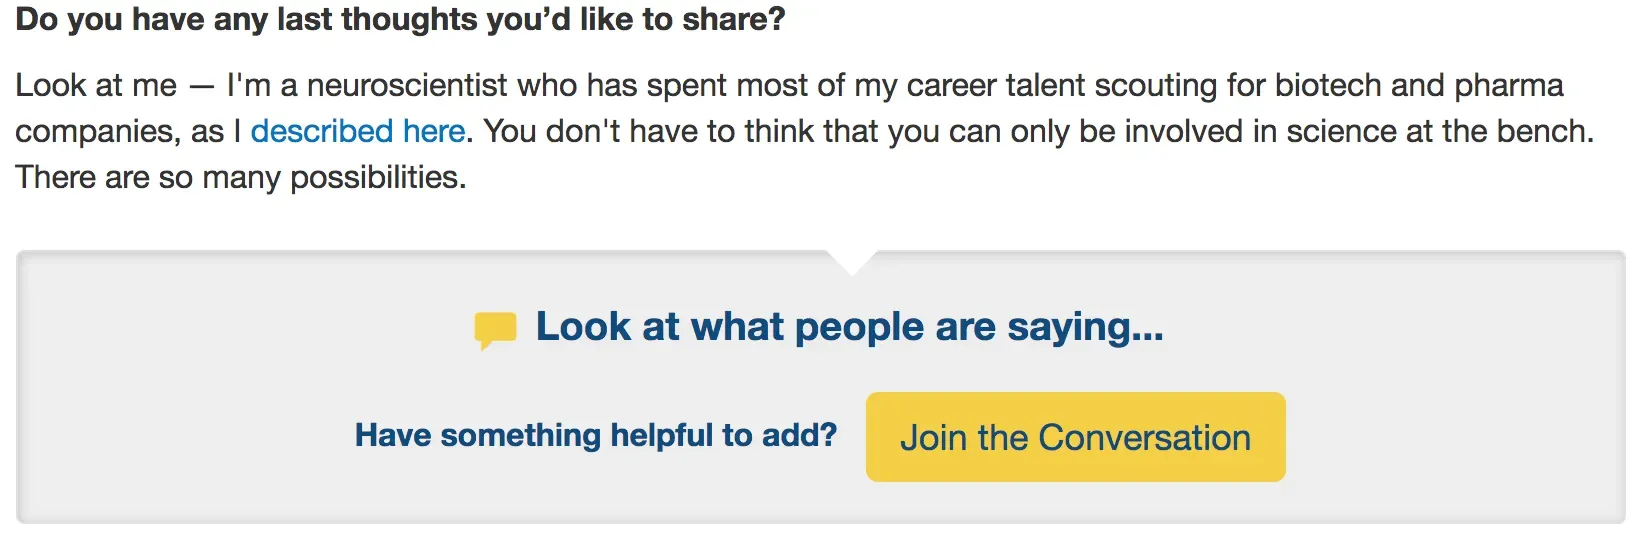Image resolution: width=1646 pixels, height=544 pixels.
Task: Click the yellow speech bubble icon
Action: click(495, 329)
